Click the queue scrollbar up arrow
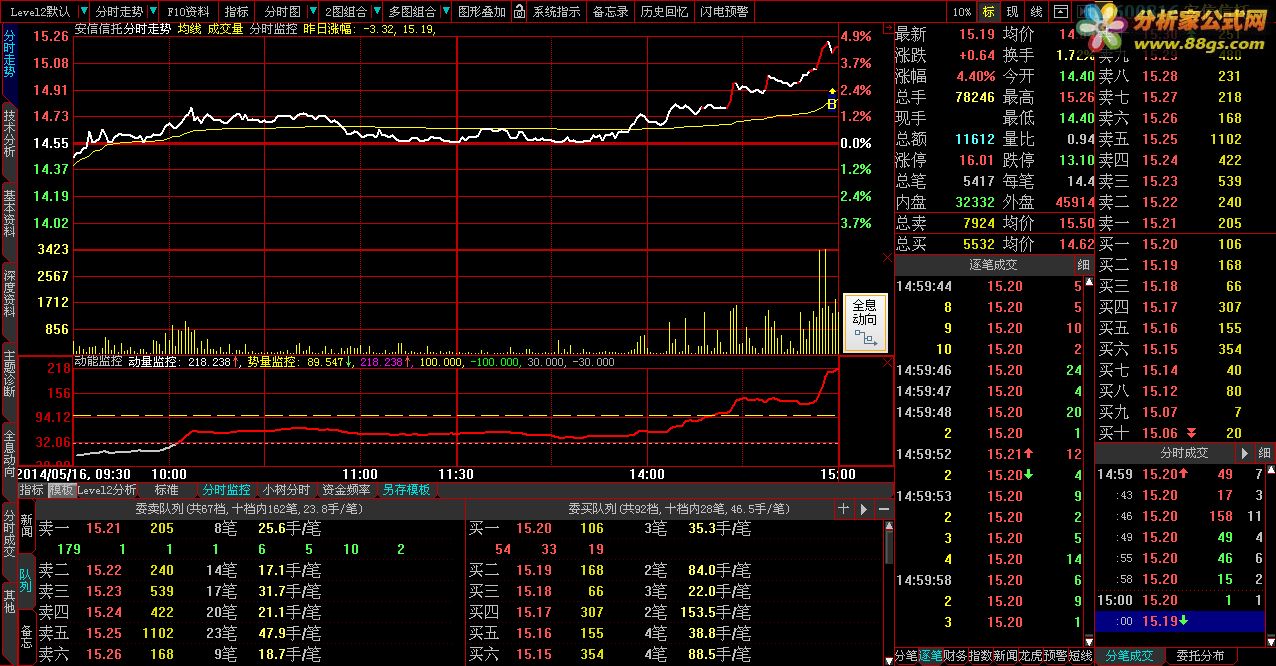 tap(888, 526)
